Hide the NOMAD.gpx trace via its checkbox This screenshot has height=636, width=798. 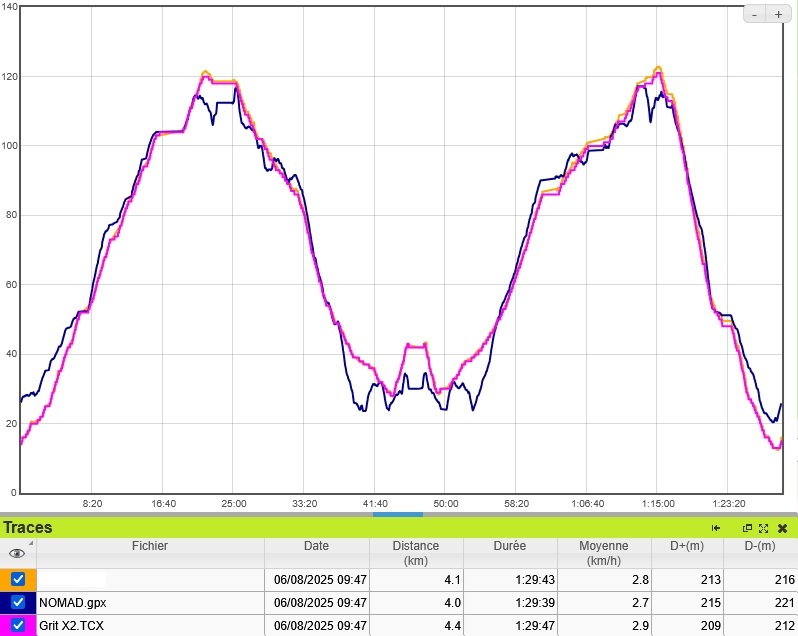click(x=18, y=603)
